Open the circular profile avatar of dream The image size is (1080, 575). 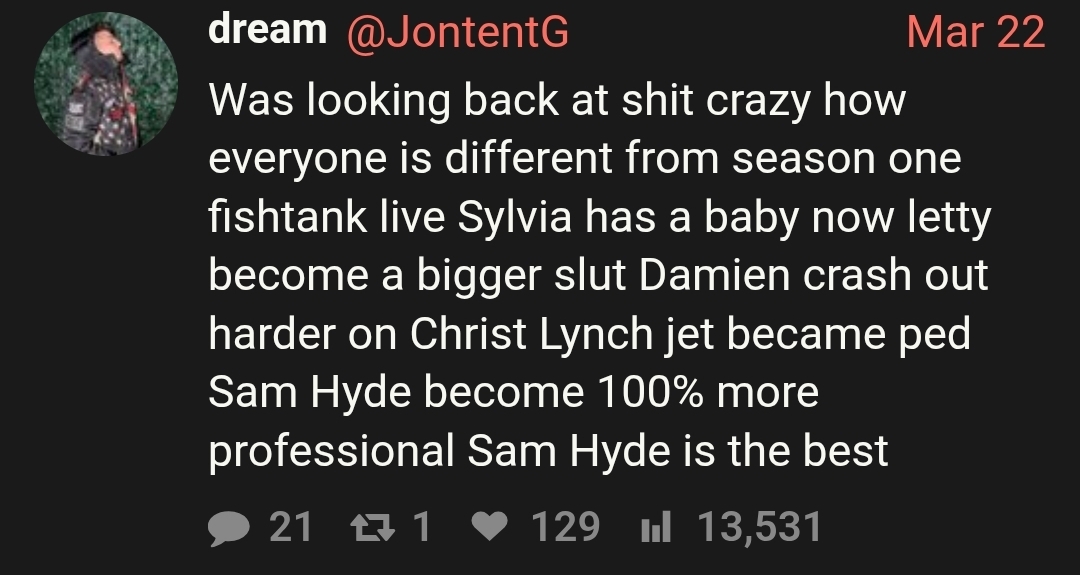point(106,84)
